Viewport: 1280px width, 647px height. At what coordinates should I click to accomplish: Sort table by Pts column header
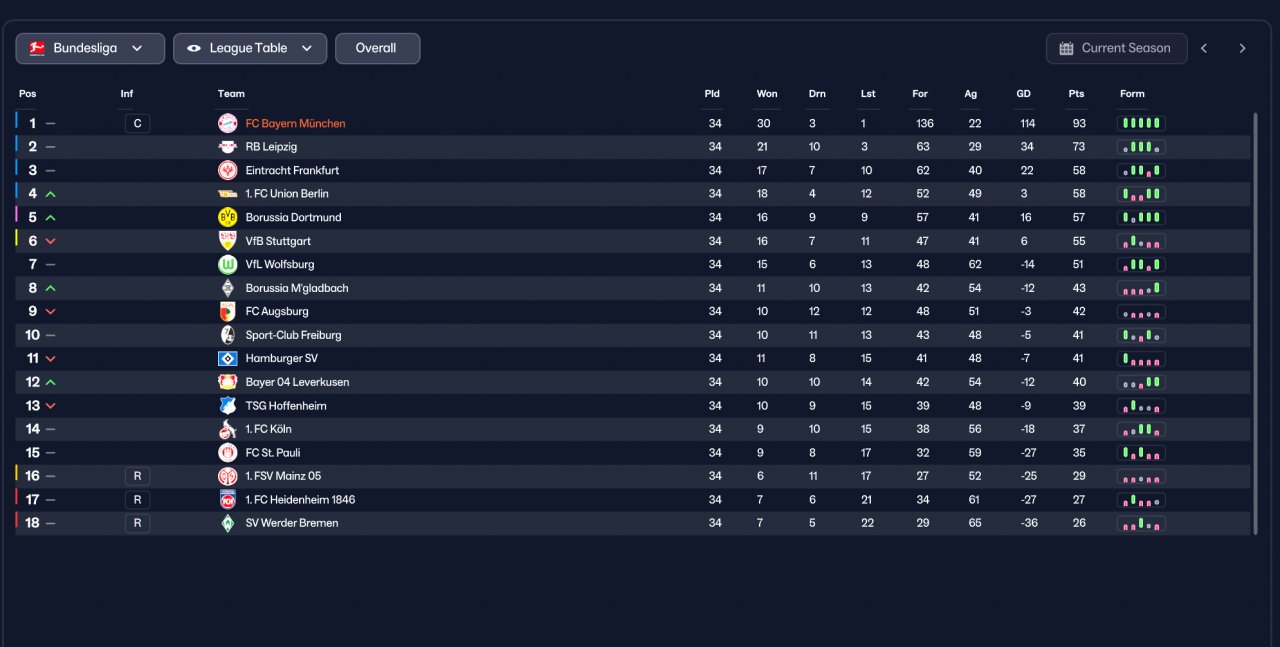(x=1076, y=94)
